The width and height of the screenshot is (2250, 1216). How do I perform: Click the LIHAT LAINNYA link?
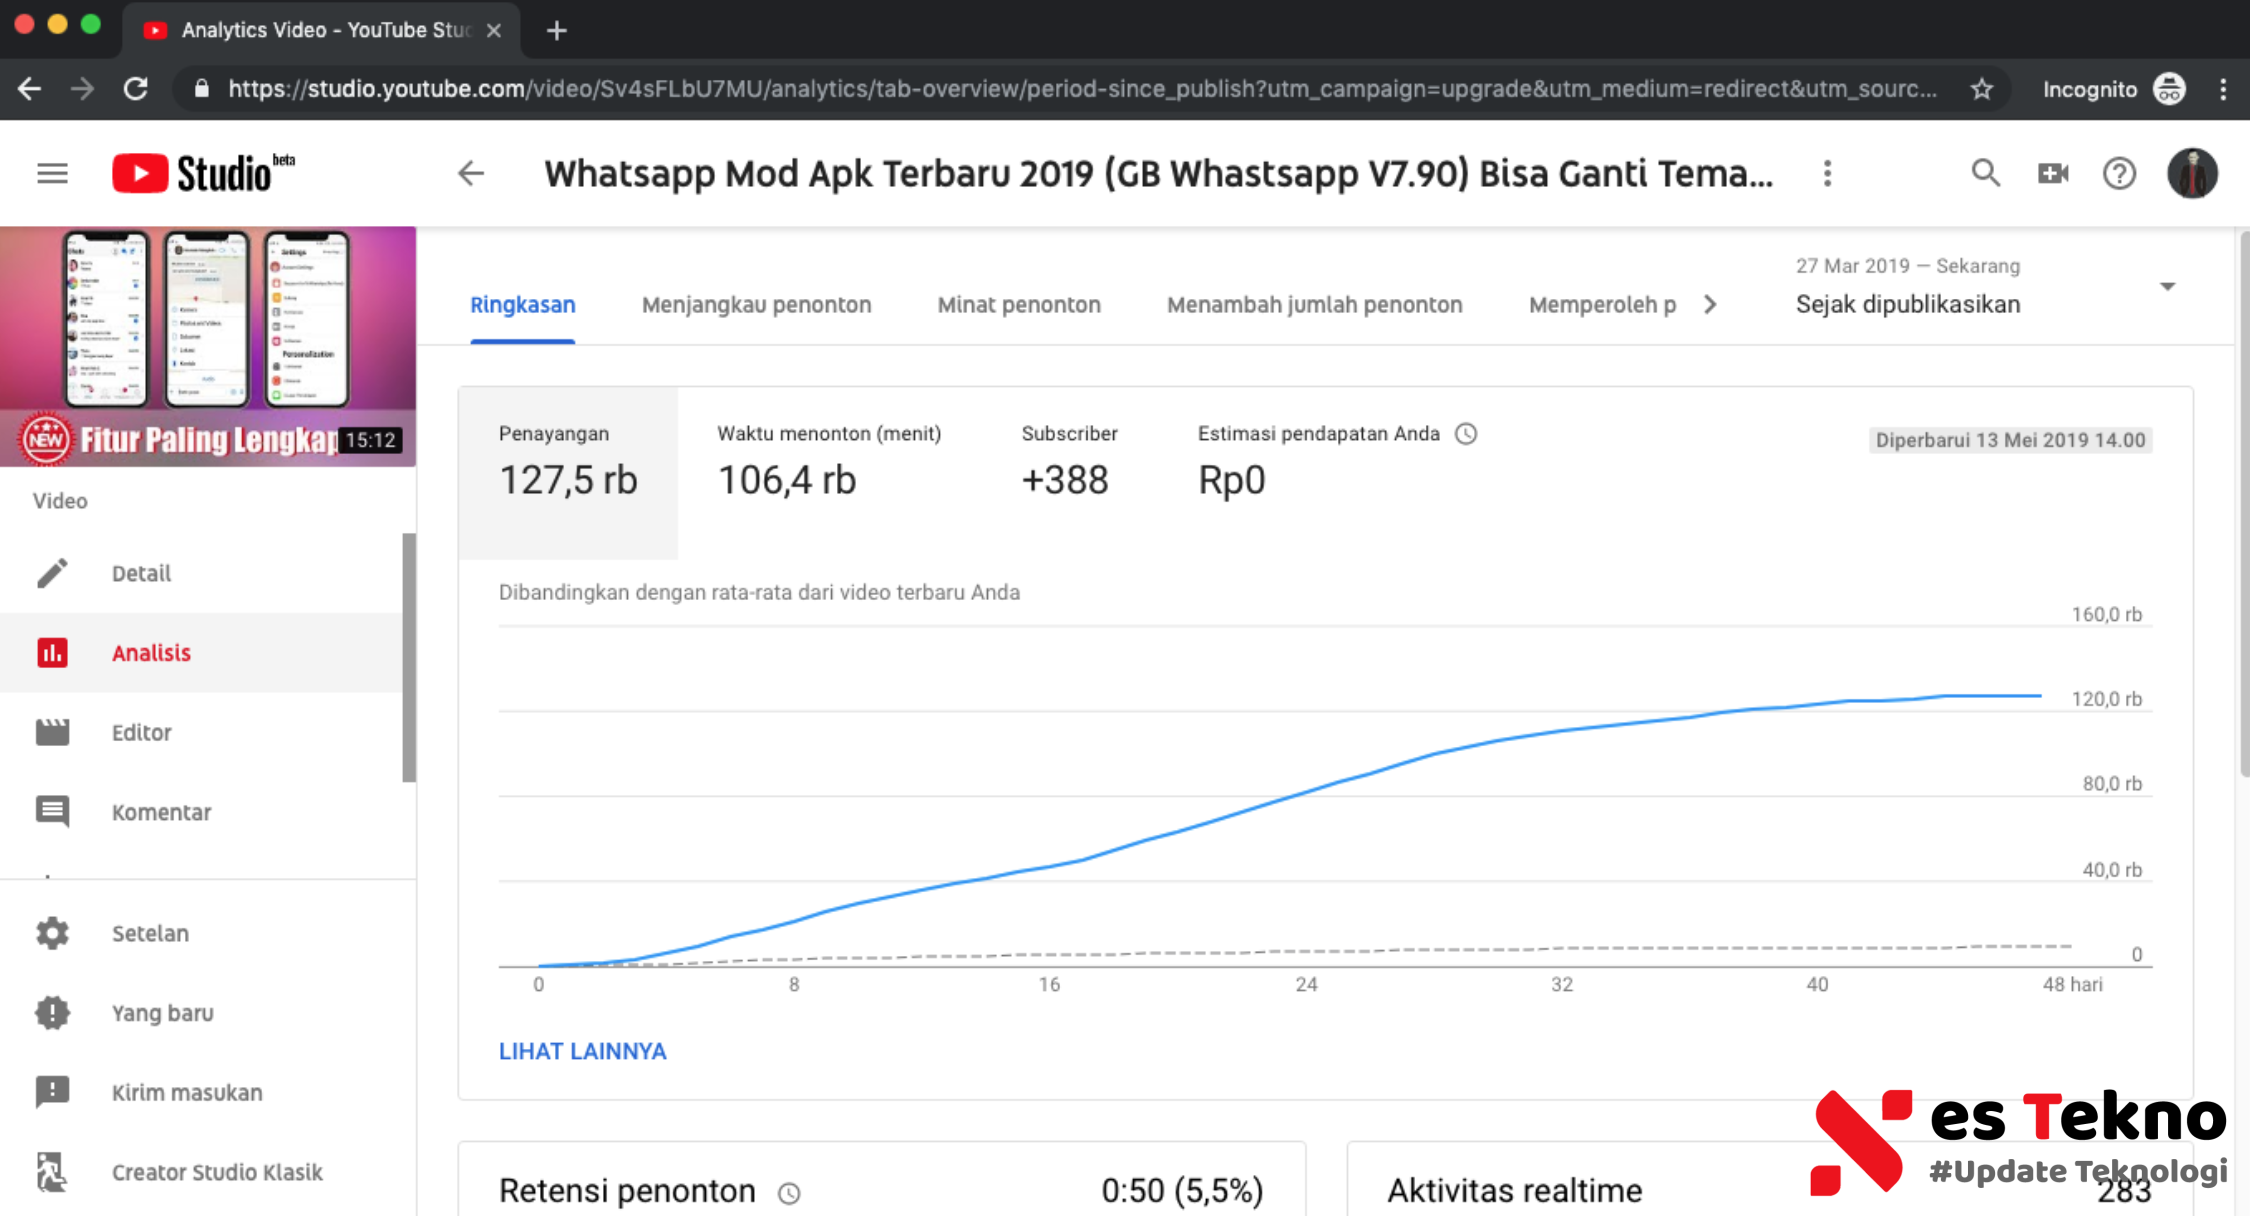[582, 1051]
